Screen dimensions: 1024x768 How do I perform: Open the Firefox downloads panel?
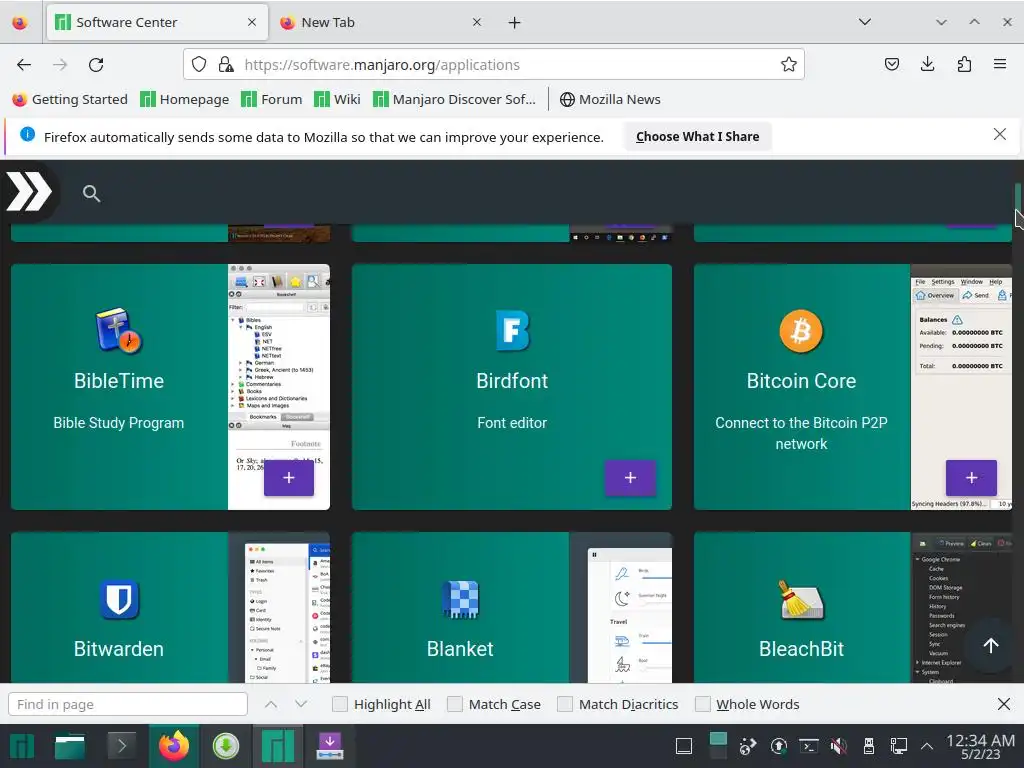click(927, 64)
